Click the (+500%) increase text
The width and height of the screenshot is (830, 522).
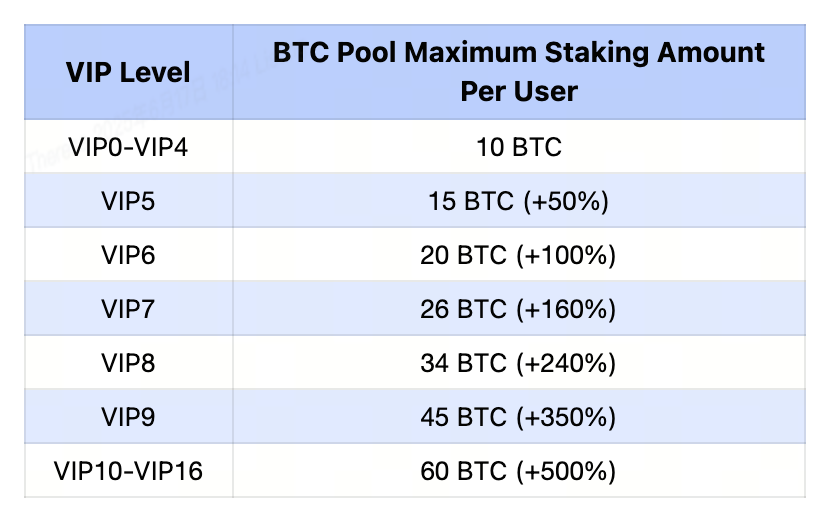tap(565, 471)
